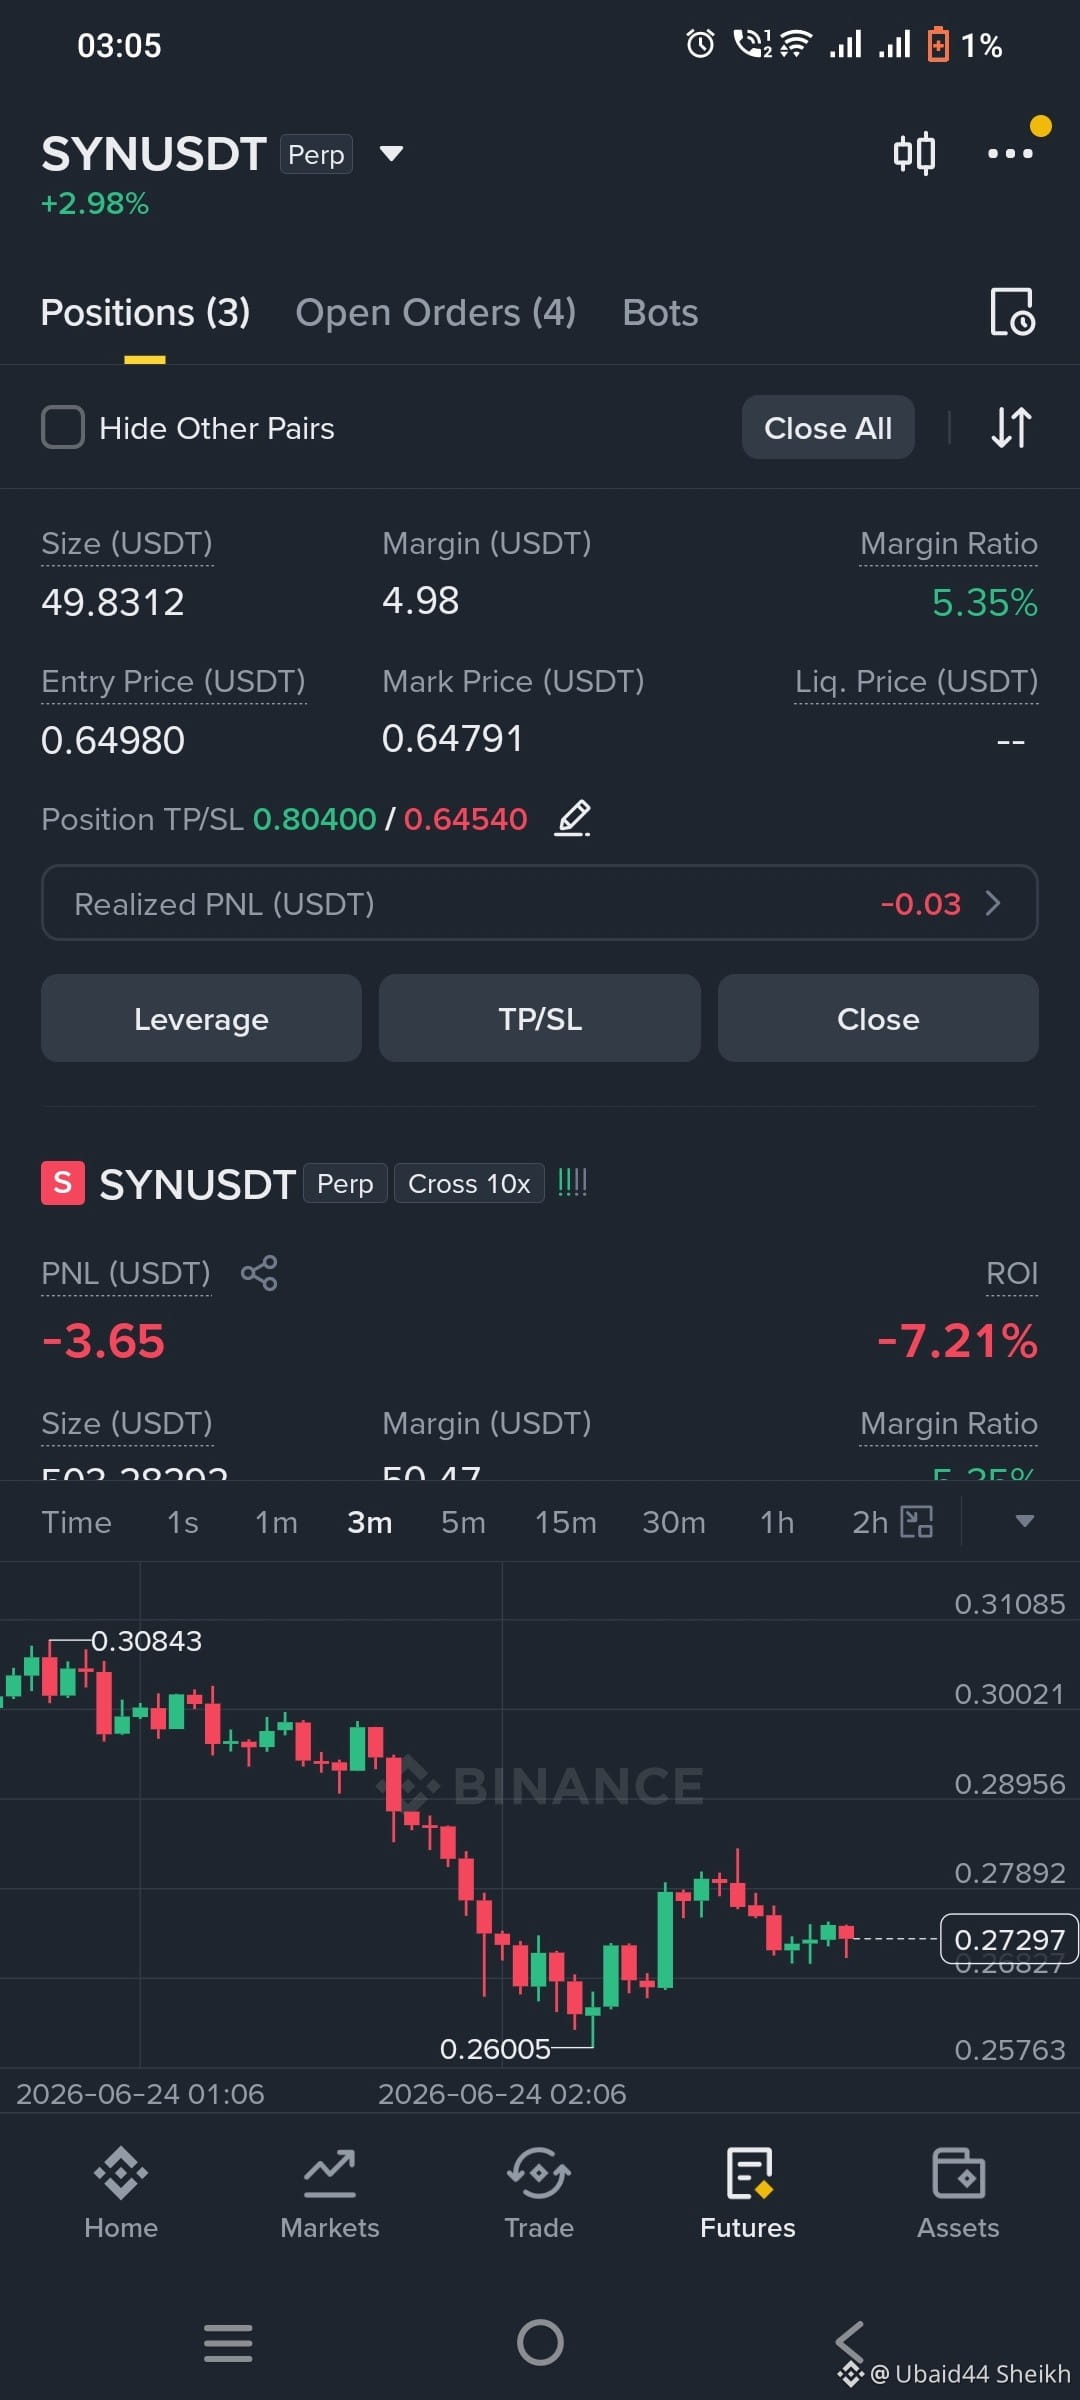The image size is (1080, 2400).
Task: Tap the Leverage button
Action: (201, 1018)
